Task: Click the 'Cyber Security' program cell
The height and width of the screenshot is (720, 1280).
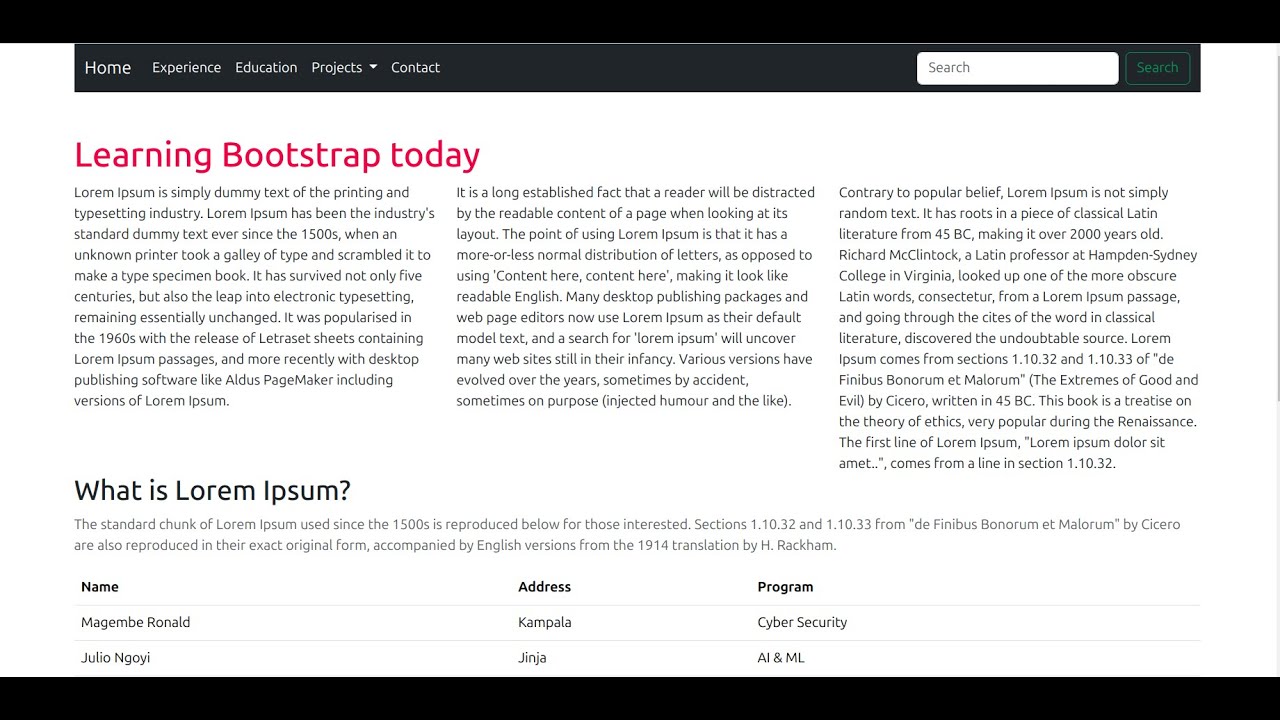Action: (x=975, y=622)
